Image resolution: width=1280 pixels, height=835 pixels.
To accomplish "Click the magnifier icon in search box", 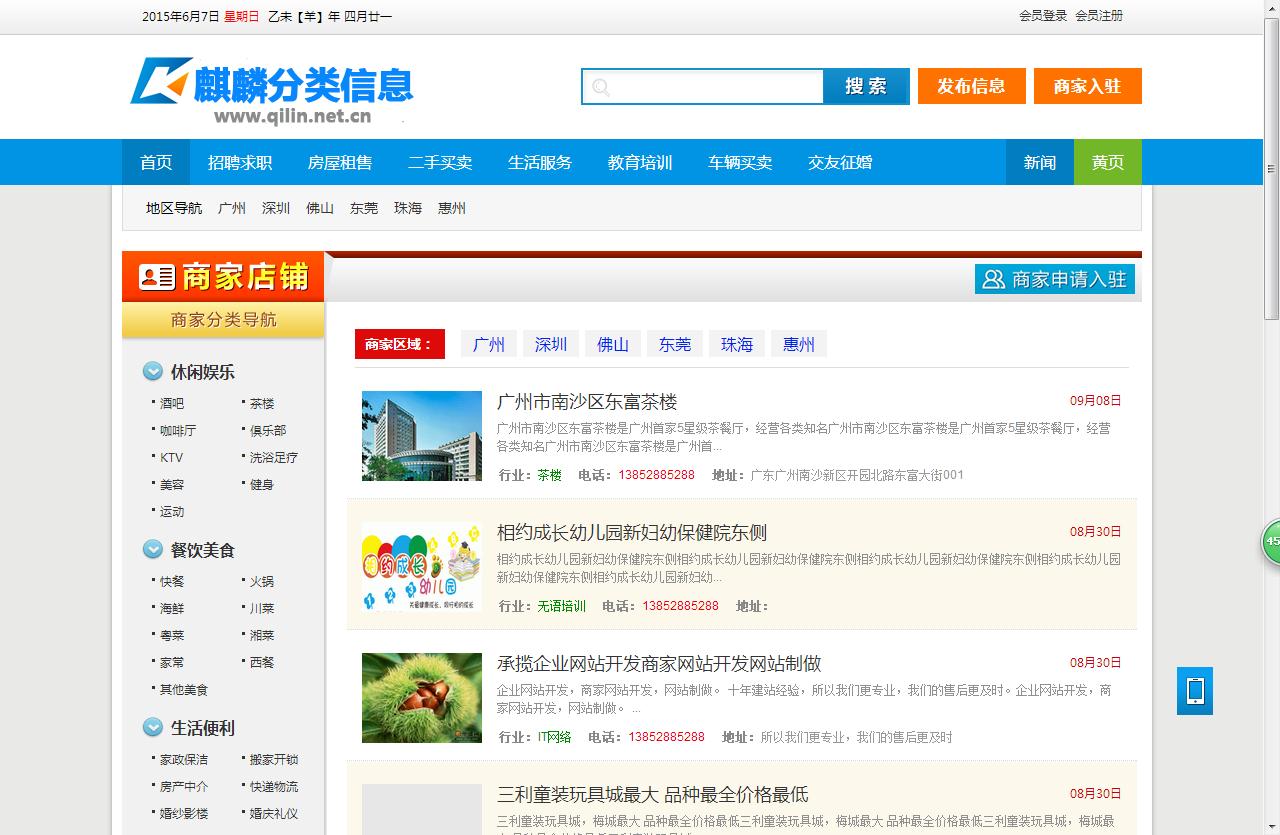I will 601,87.
